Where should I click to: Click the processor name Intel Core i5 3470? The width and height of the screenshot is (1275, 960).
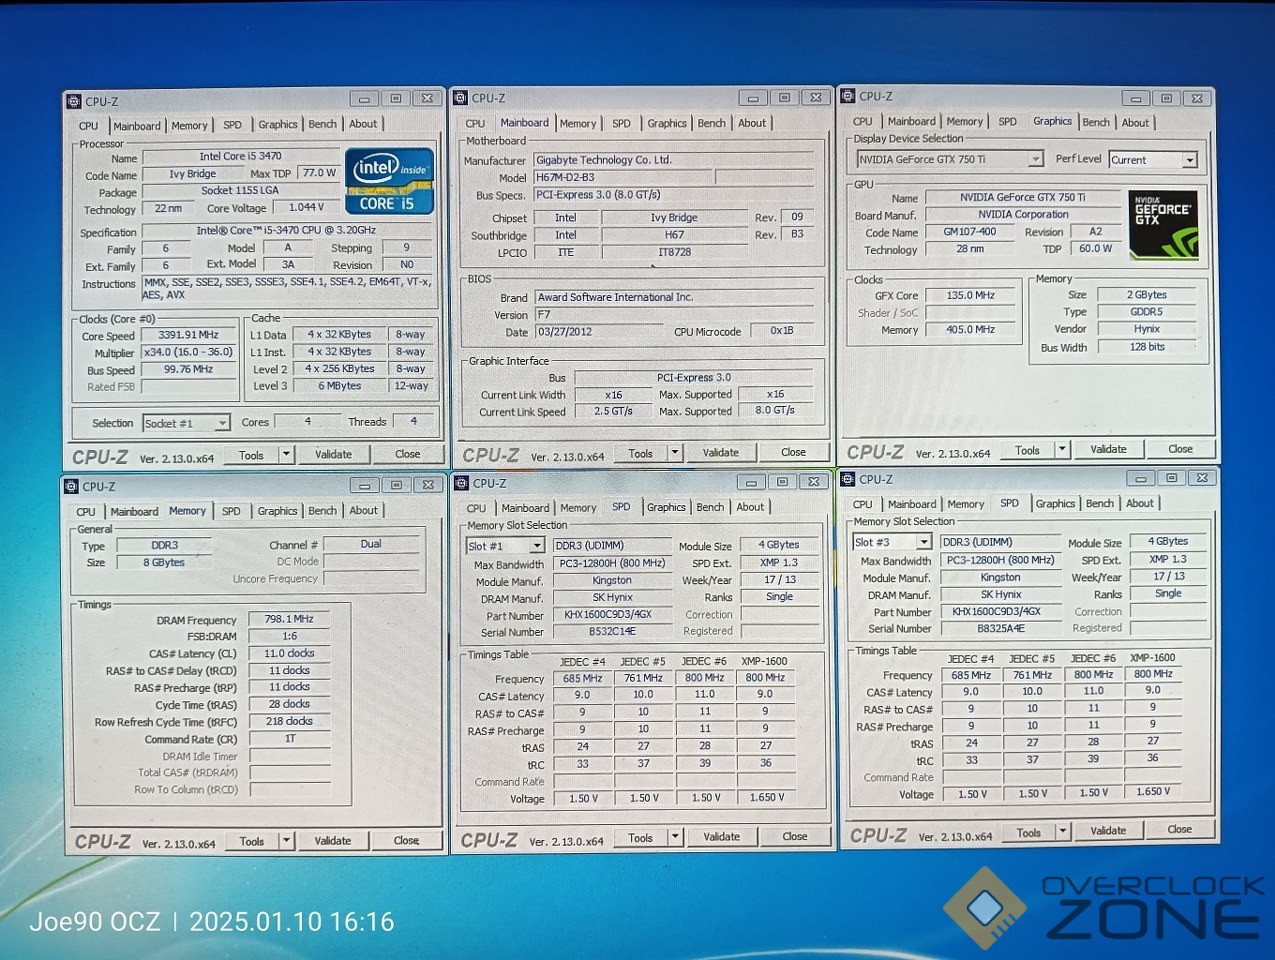pos(240,157)
